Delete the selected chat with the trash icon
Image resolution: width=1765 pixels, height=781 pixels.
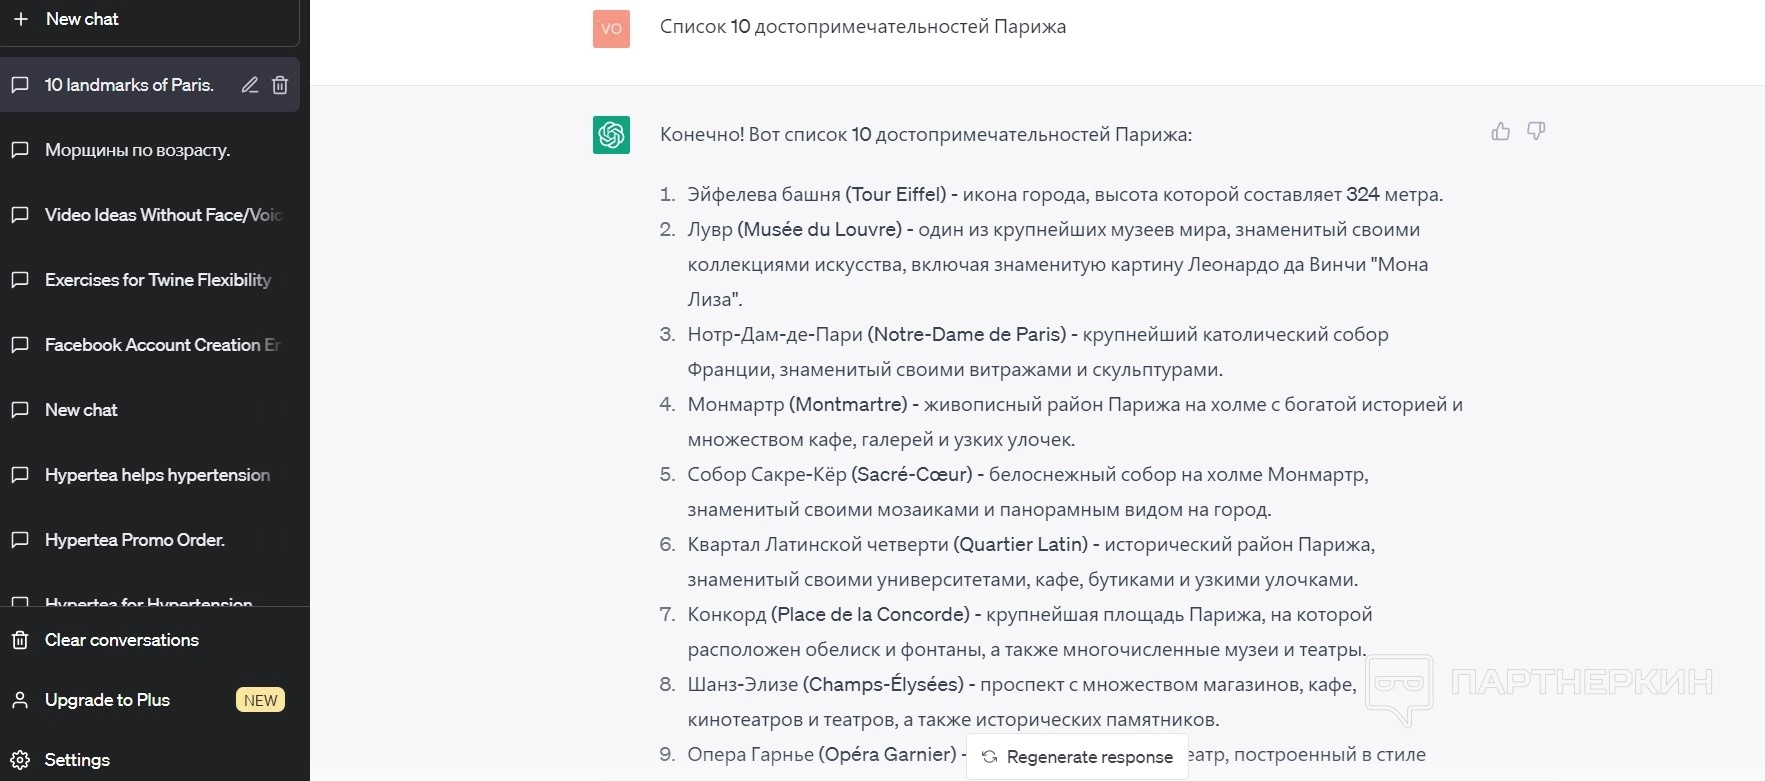(280, 85)
